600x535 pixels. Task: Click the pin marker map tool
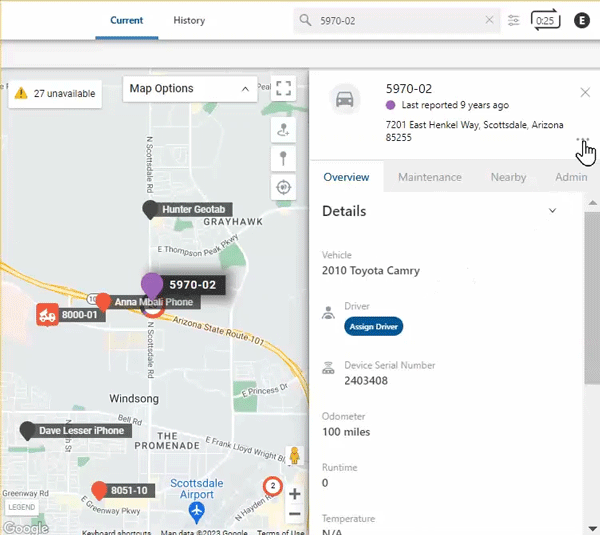tap(283, 158)
